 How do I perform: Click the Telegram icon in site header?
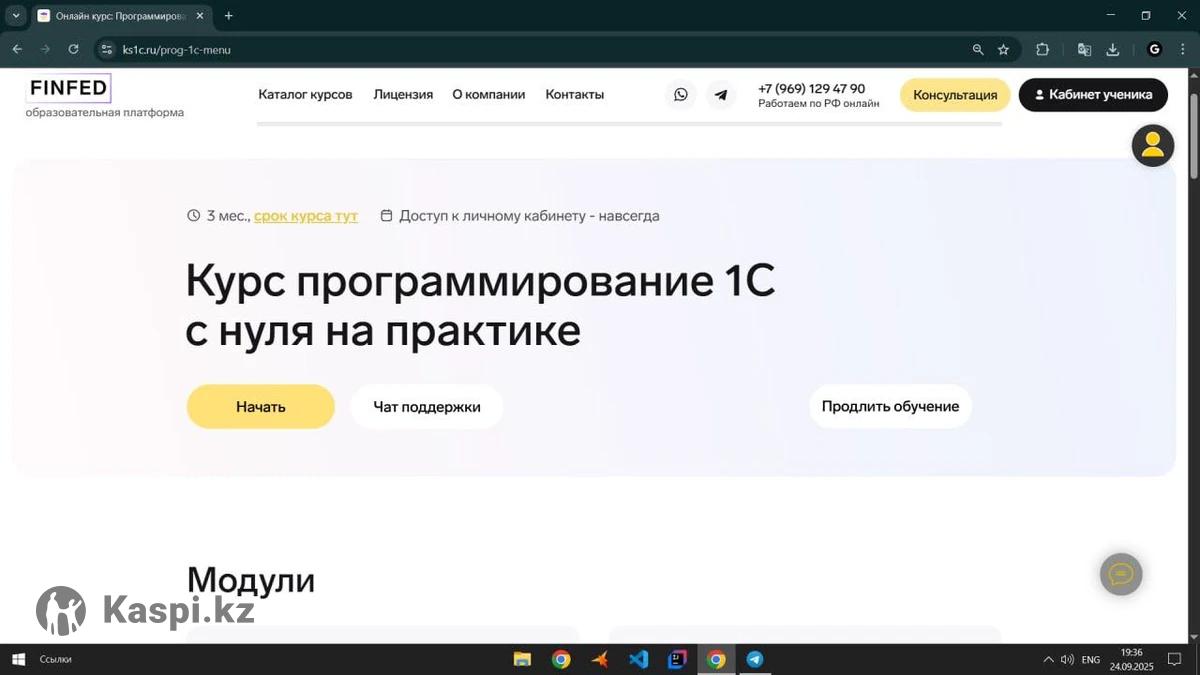(x=721, y=95)
